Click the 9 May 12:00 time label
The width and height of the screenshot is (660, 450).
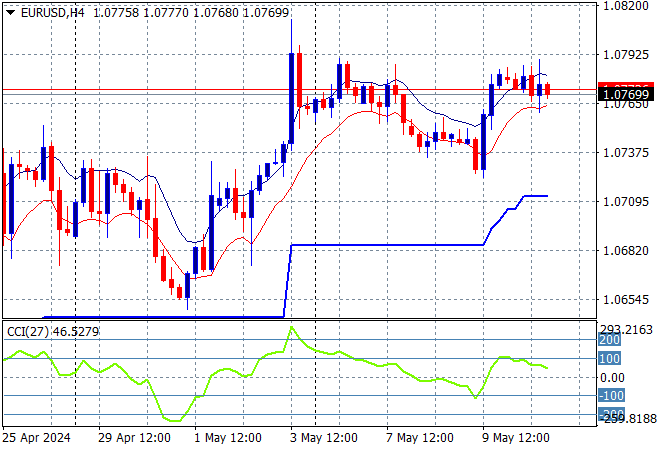point(516,438)
